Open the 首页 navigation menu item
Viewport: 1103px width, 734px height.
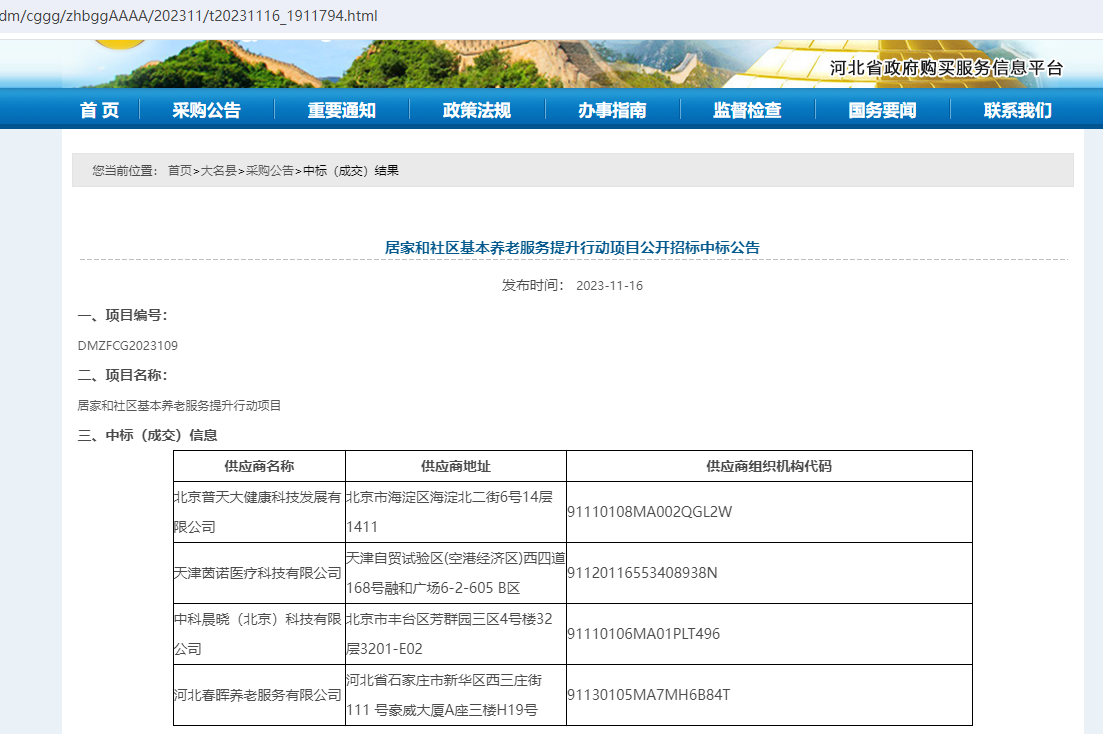pos(99,110)
